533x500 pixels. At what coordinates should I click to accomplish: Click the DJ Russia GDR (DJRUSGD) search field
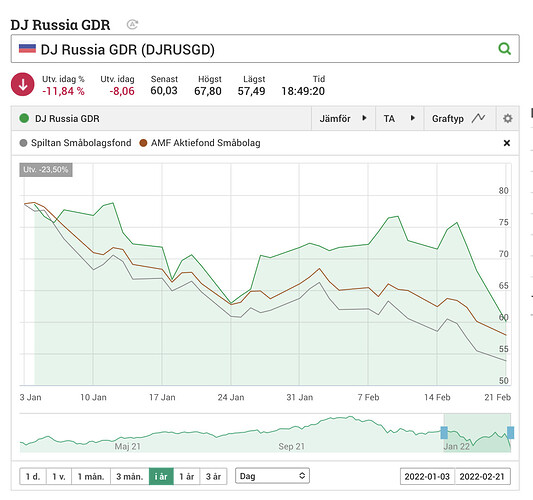click(x=265, y=49)
